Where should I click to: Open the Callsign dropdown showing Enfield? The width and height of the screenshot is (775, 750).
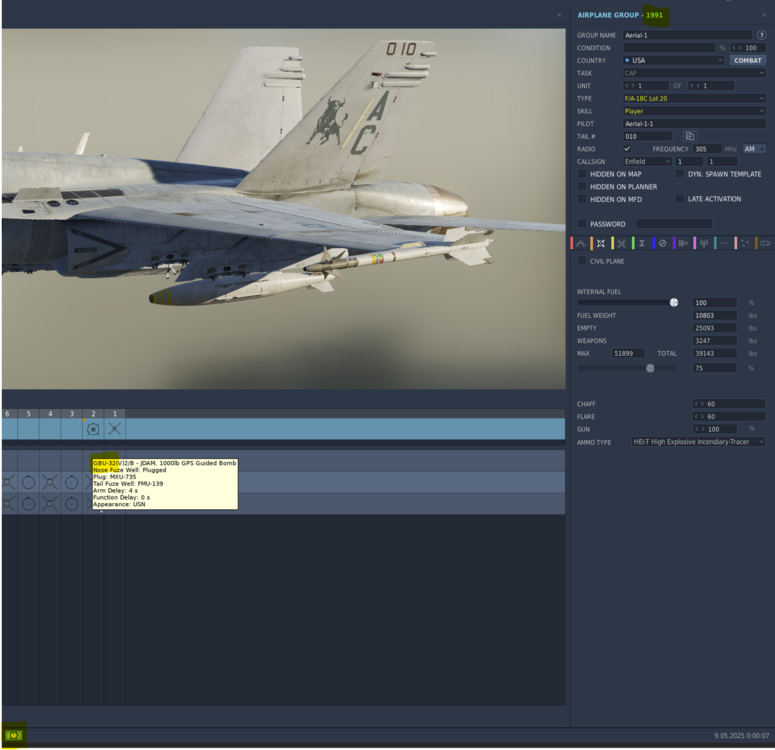click(x=647, y=162)
